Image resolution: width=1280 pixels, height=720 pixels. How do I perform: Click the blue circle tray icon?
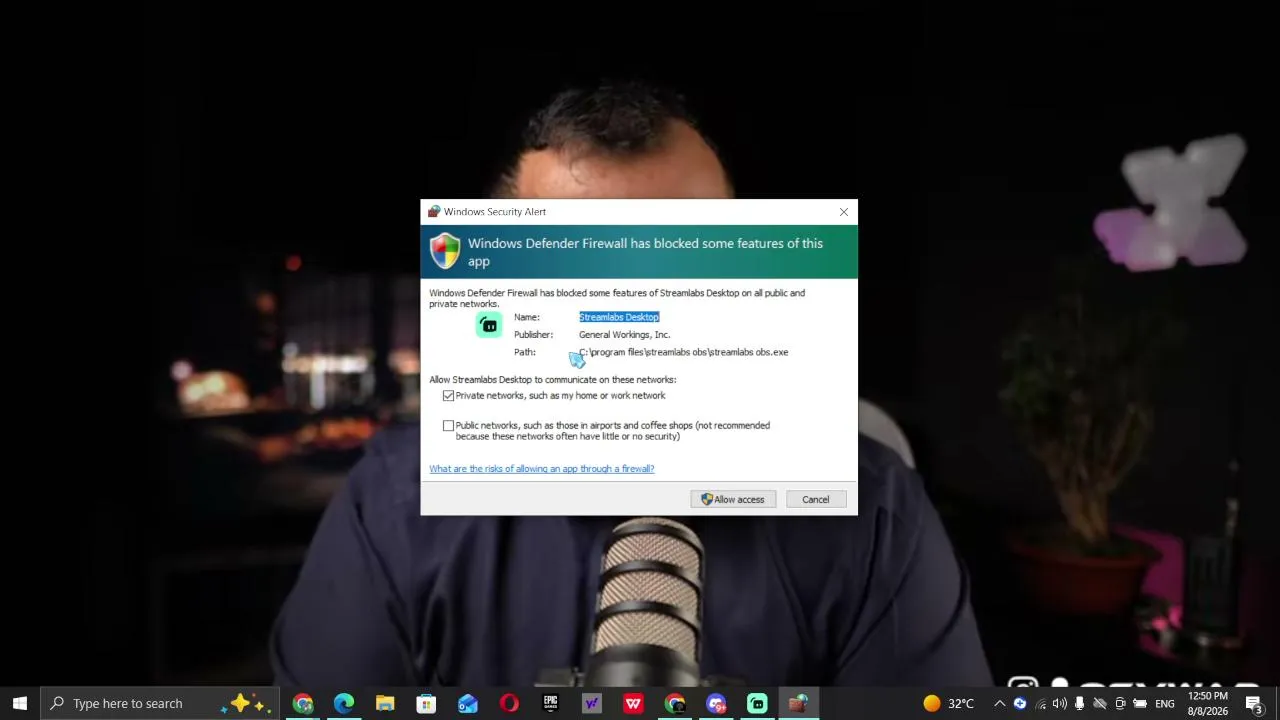coord(1020,704)
